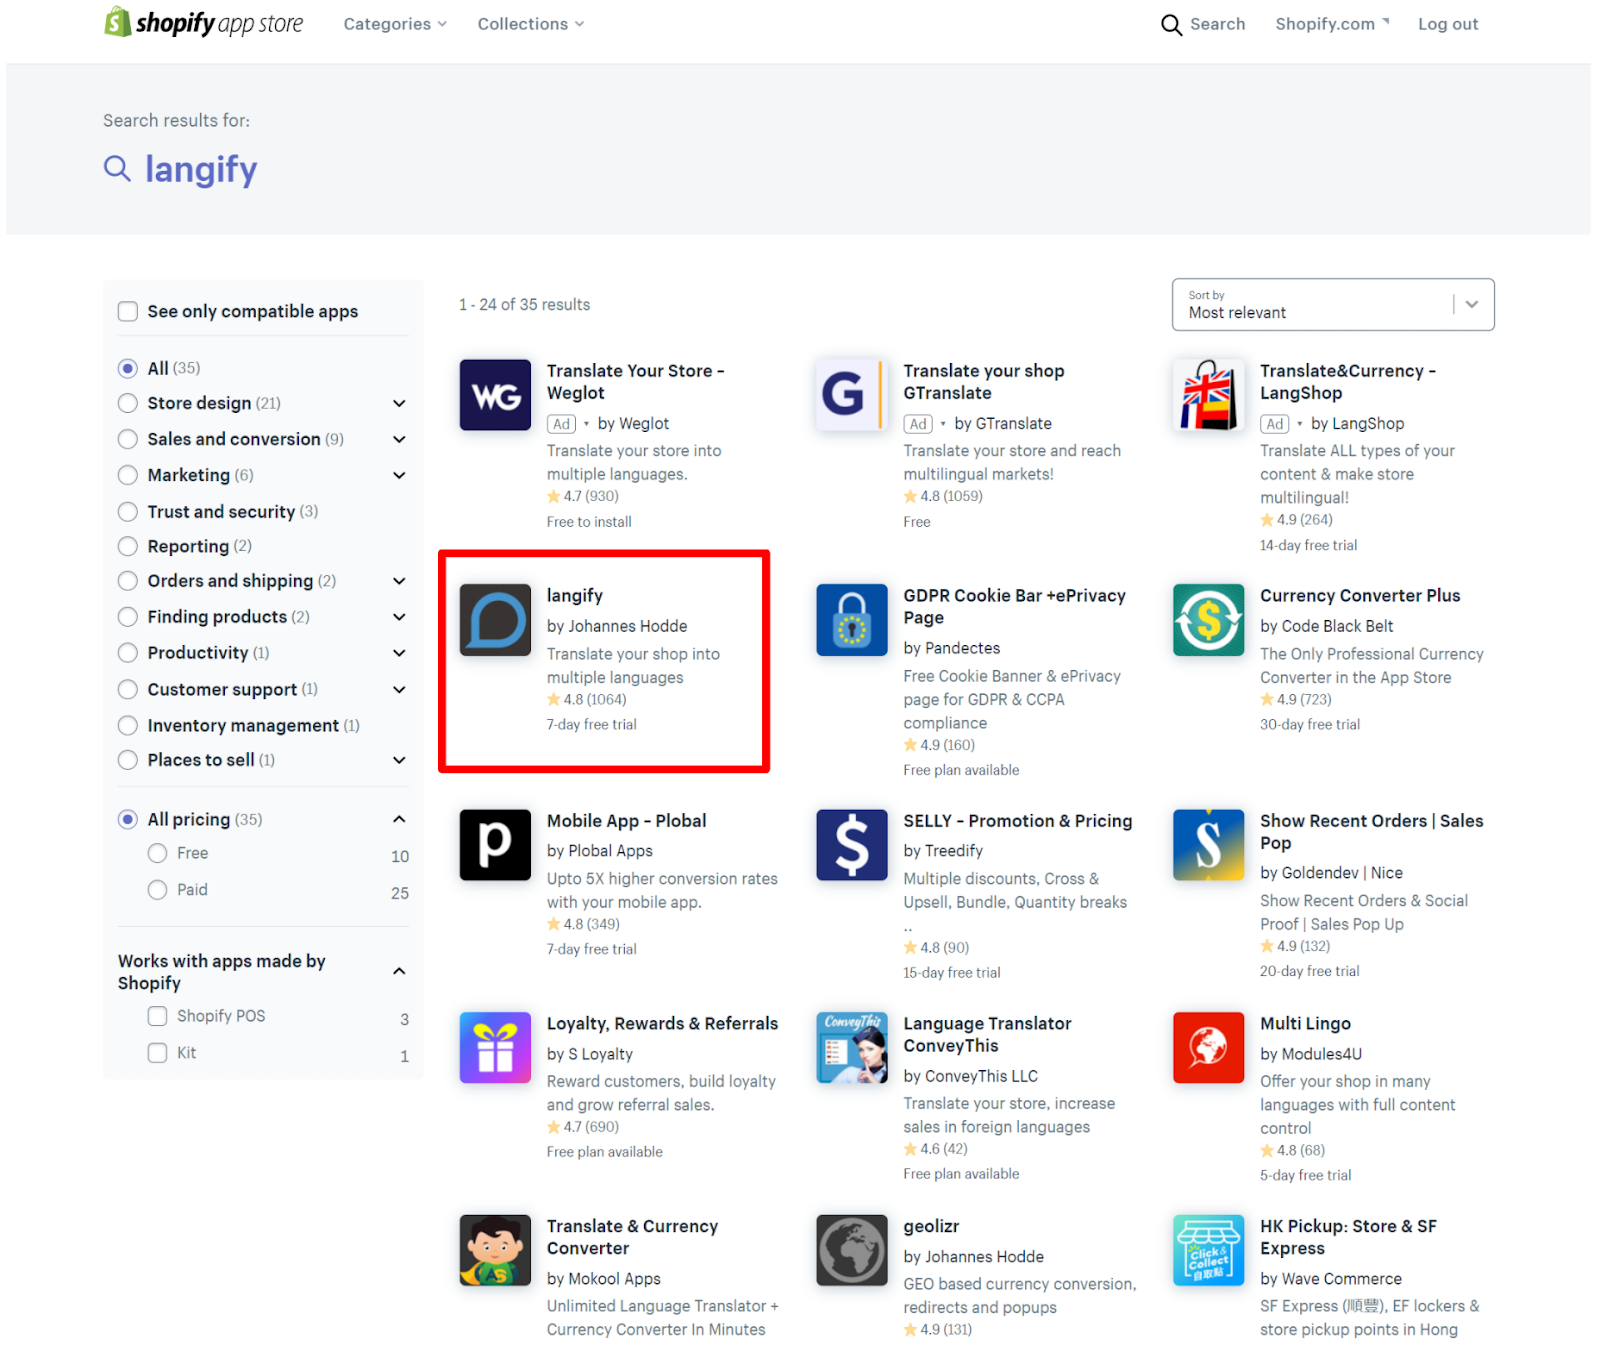Open the GDPR Cookie Bar padlock icon
This screenshot has width=1600, height=1358.
click(852, 620)
